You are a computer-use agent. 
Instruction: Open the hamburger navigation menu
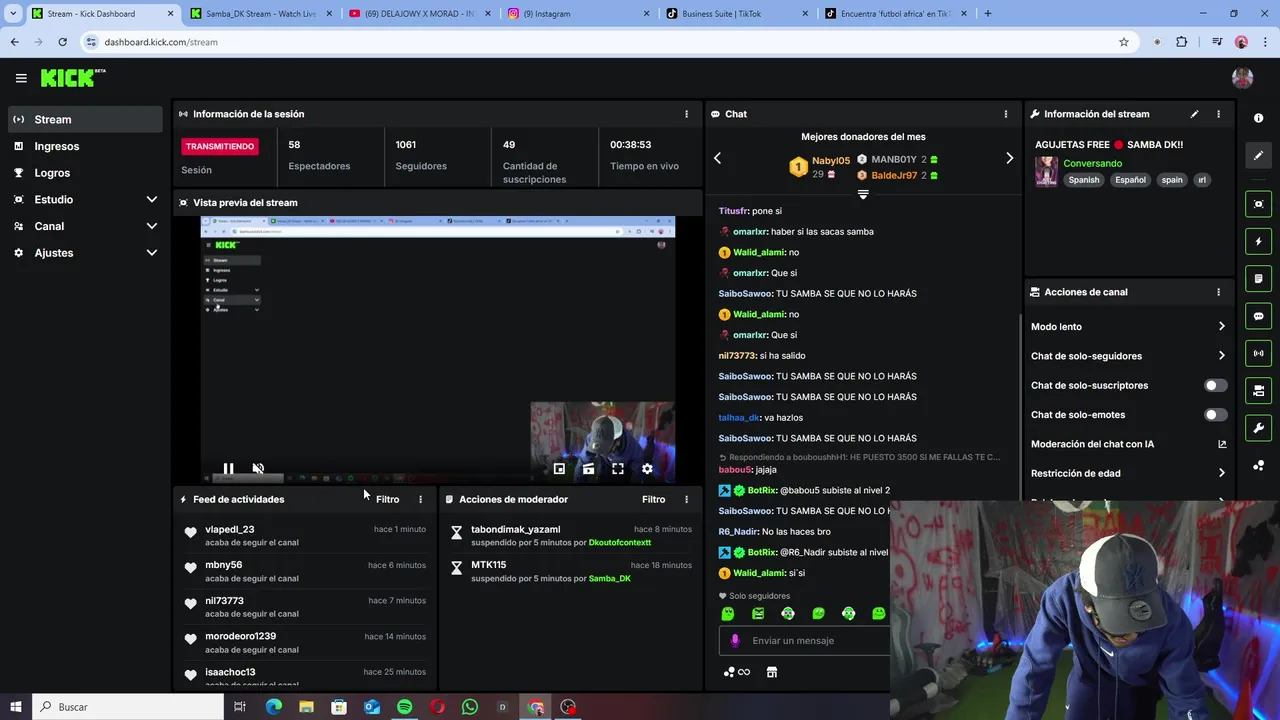tap(21, 78)
